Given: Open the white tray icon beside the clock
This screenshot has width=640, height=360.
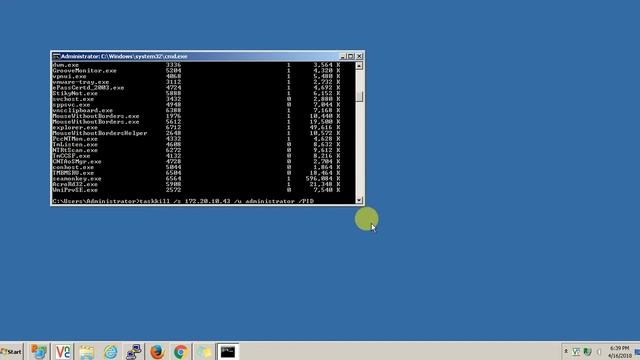Looking at the screenshot, I should pyautogui.click(x=599, y=351).
